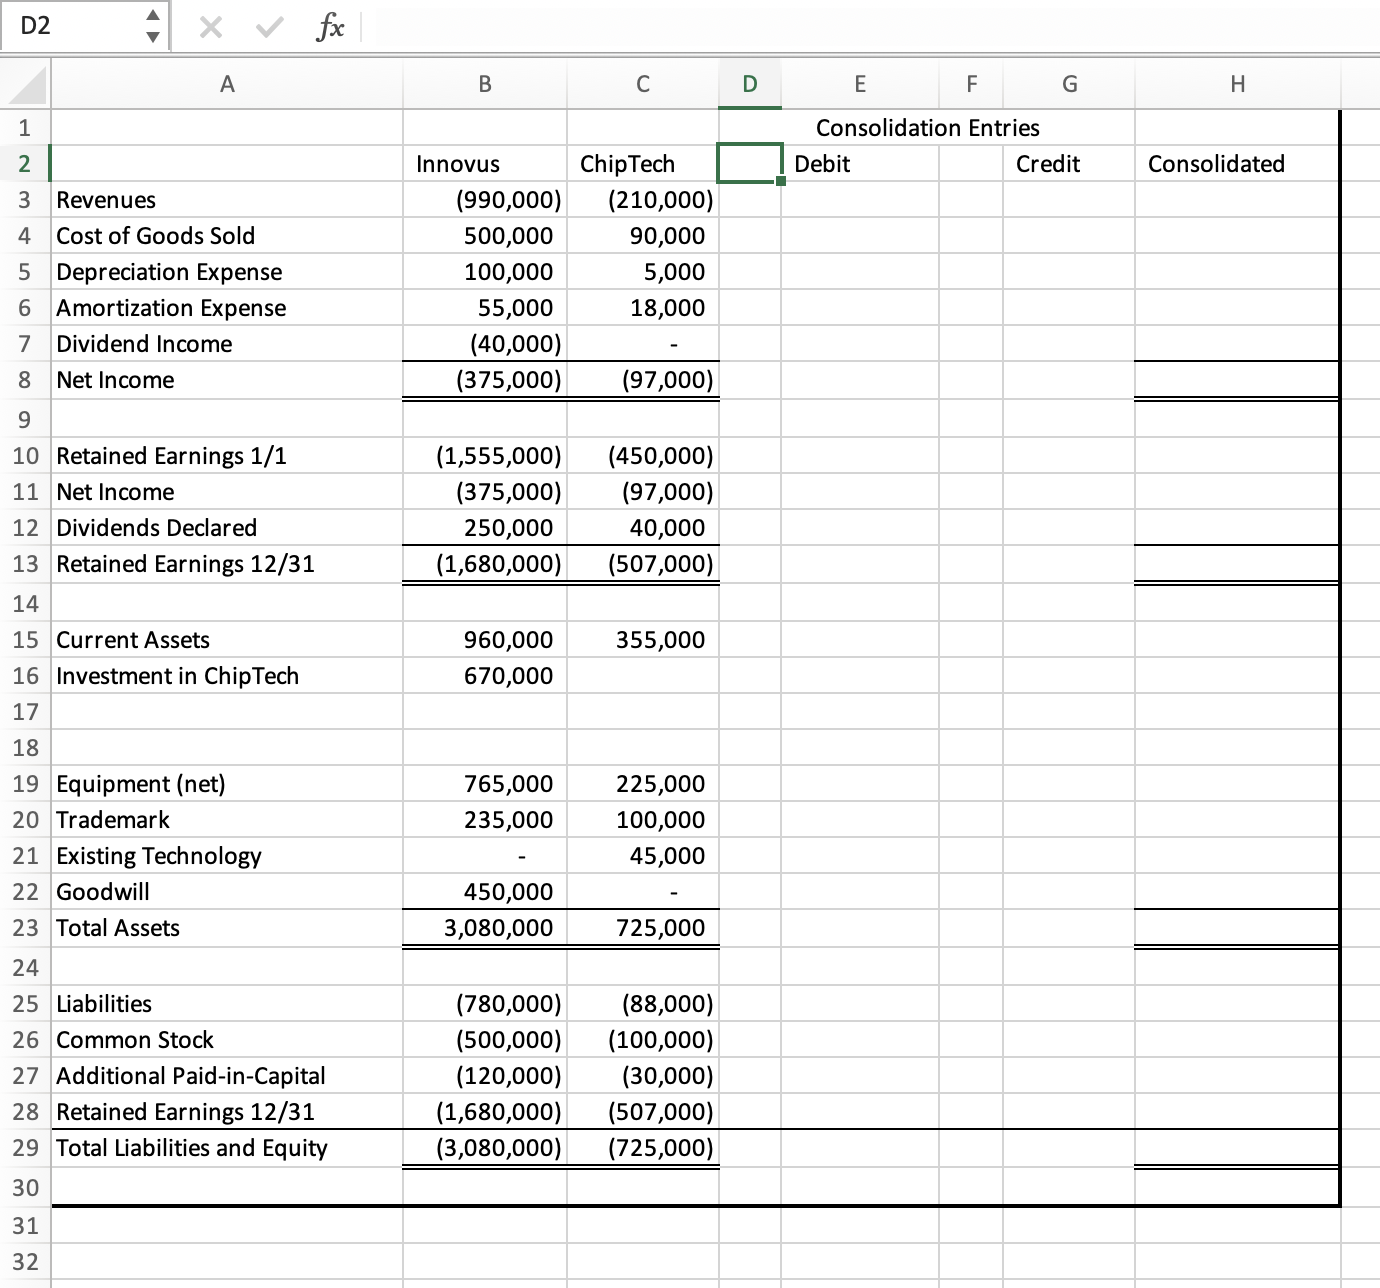
Task: Click the Name Box up arrow
Action: [154, 17]
